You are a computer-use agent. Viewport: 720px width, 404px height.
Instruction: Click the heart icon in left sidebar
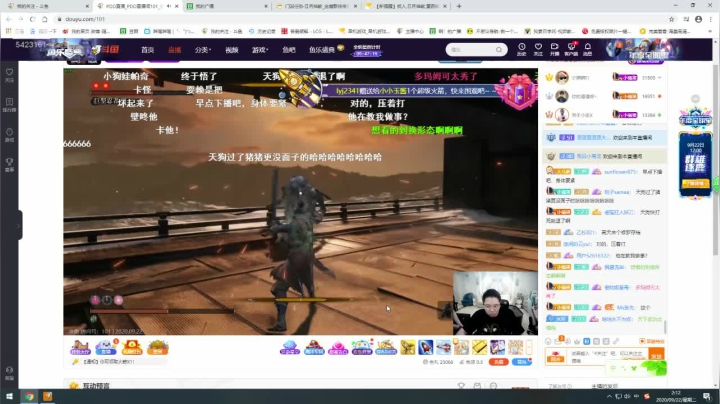pyautogui.click(x=9, y=73)
